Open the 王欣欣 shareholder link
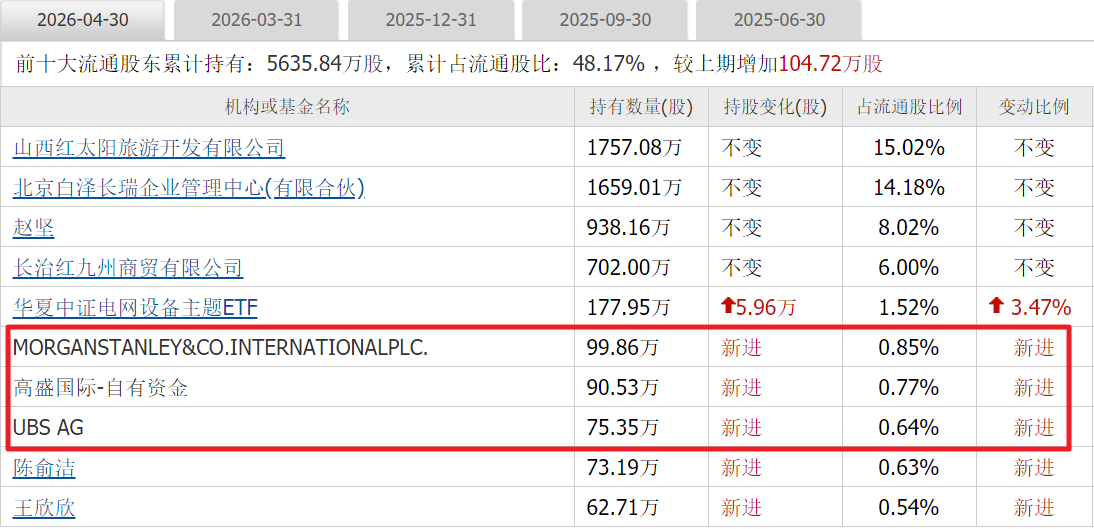Screen dimensions: 1094x529 coord(44,507)
